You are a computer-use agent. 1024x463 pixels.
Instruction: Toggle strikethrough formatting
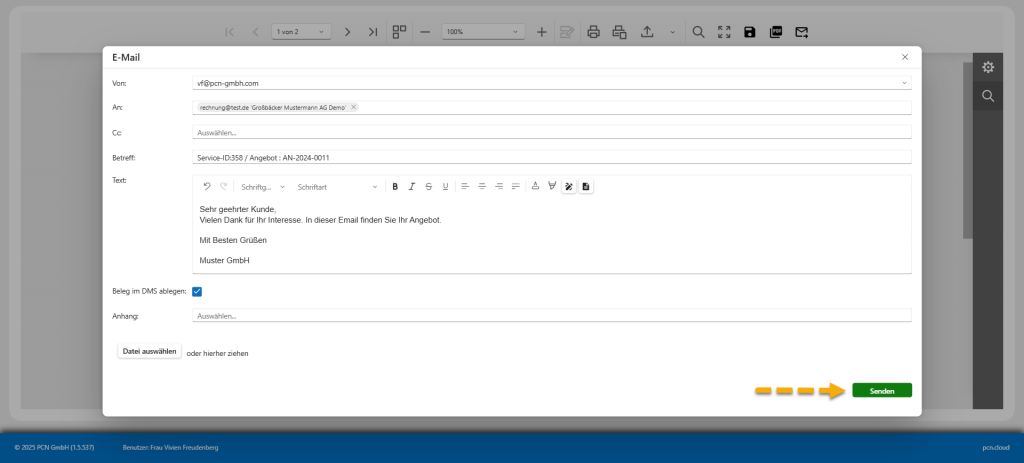click(x=428, y=187)
